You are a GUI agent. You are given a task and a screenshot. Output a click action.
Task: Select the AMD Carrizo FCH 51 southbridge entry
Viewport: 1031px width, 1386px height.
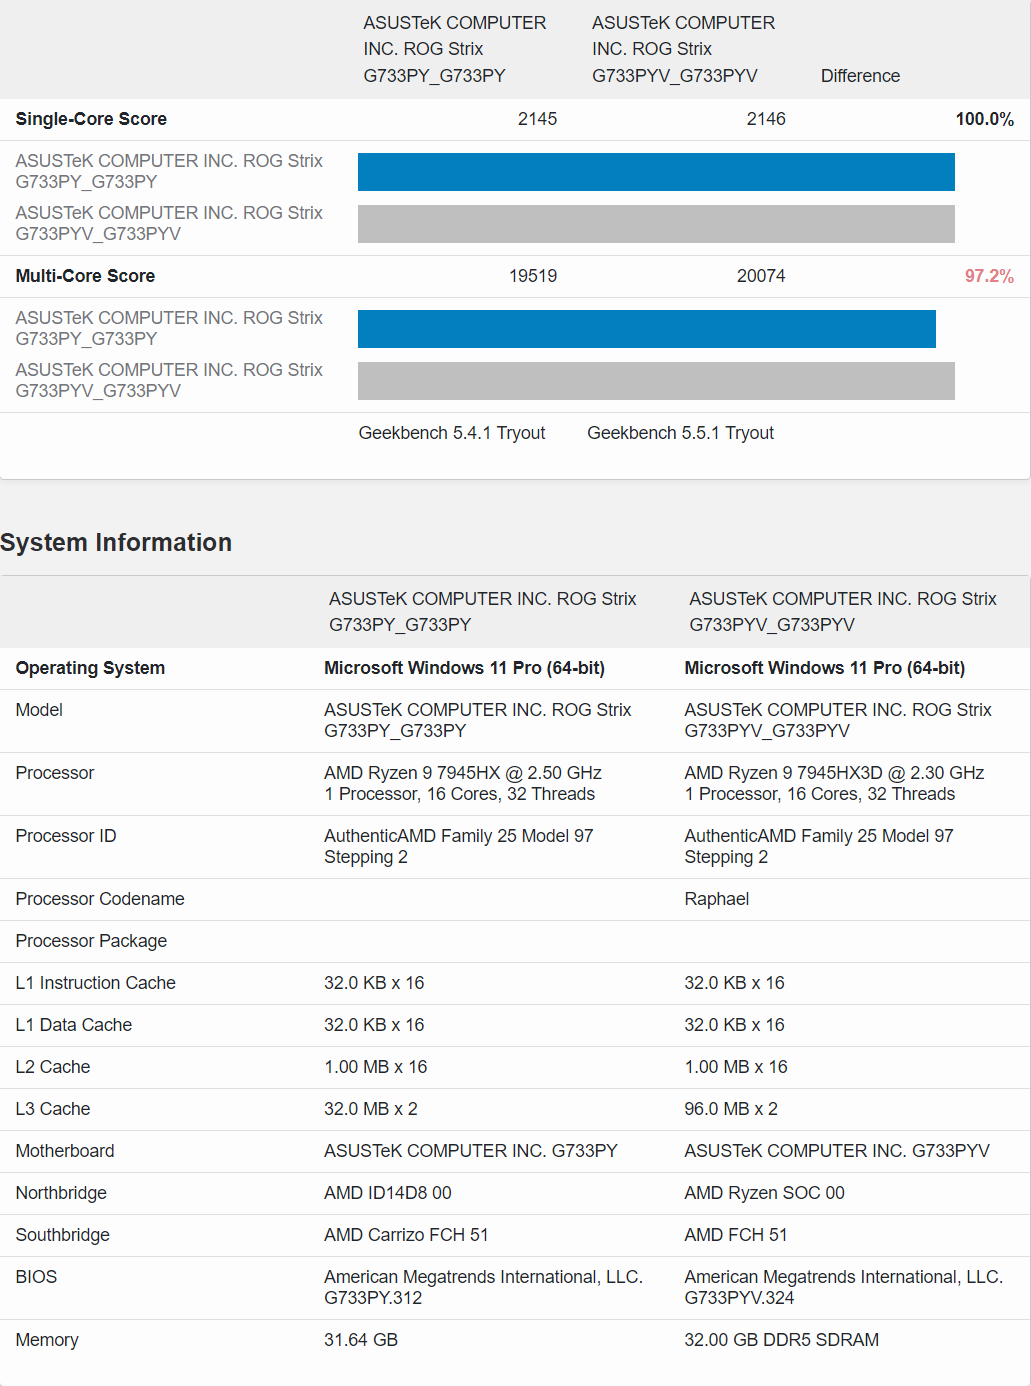pyautogui.click(x=406, y=1235)
